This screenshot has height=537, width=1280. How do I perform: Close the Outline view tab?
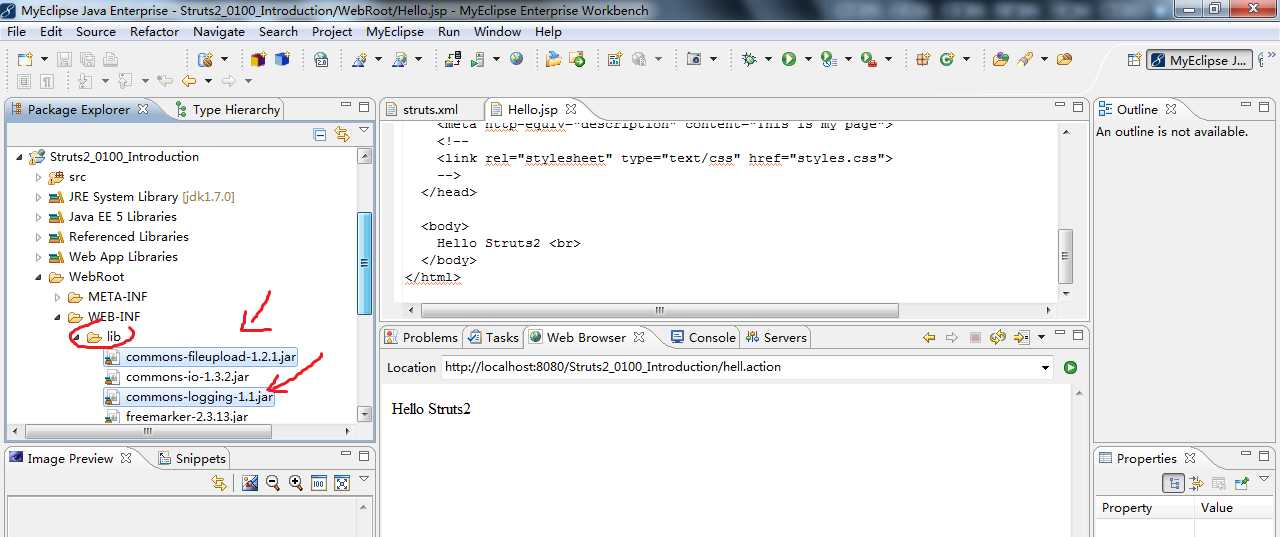[1171, 109]
